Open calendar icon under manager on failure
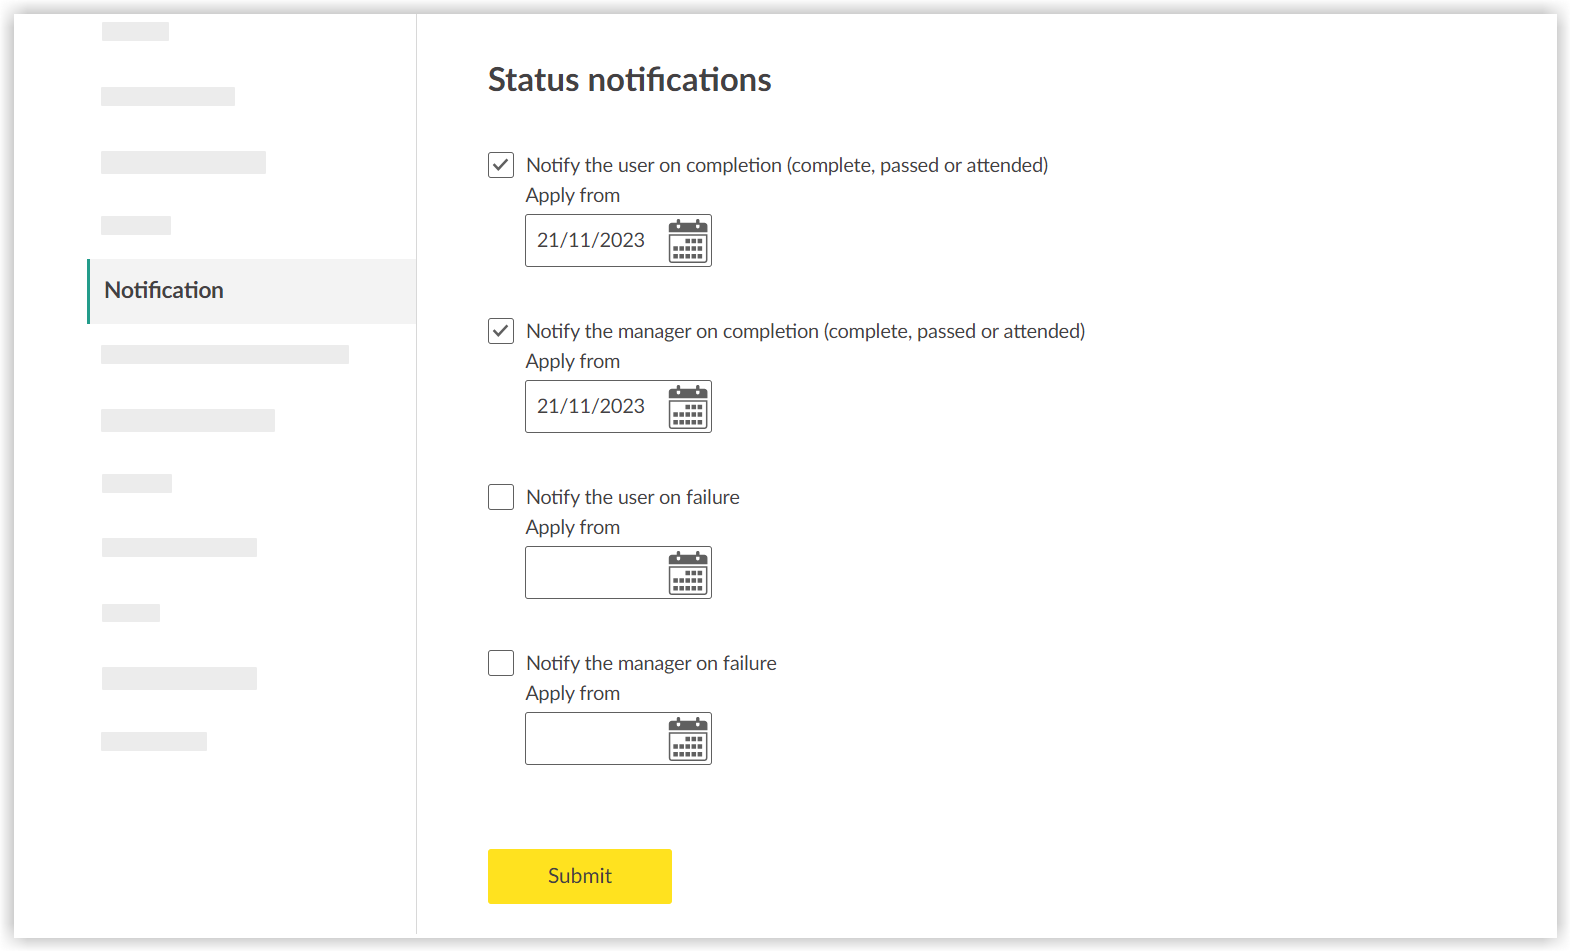Viewport: 1571px width, 952px height. pyautogui.click(x=688, y=739)
